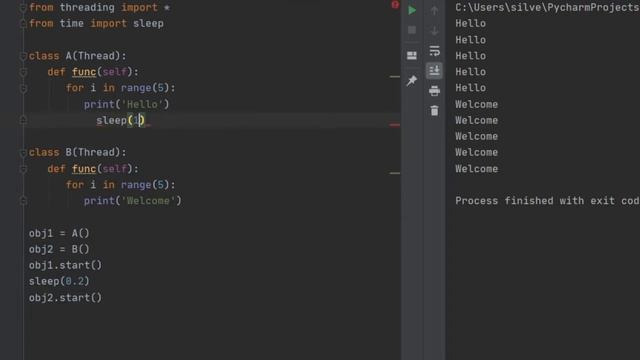Click the last 'Welcome' line in console output
This screenshot has height=360, width=640.
tap(477, 169)
